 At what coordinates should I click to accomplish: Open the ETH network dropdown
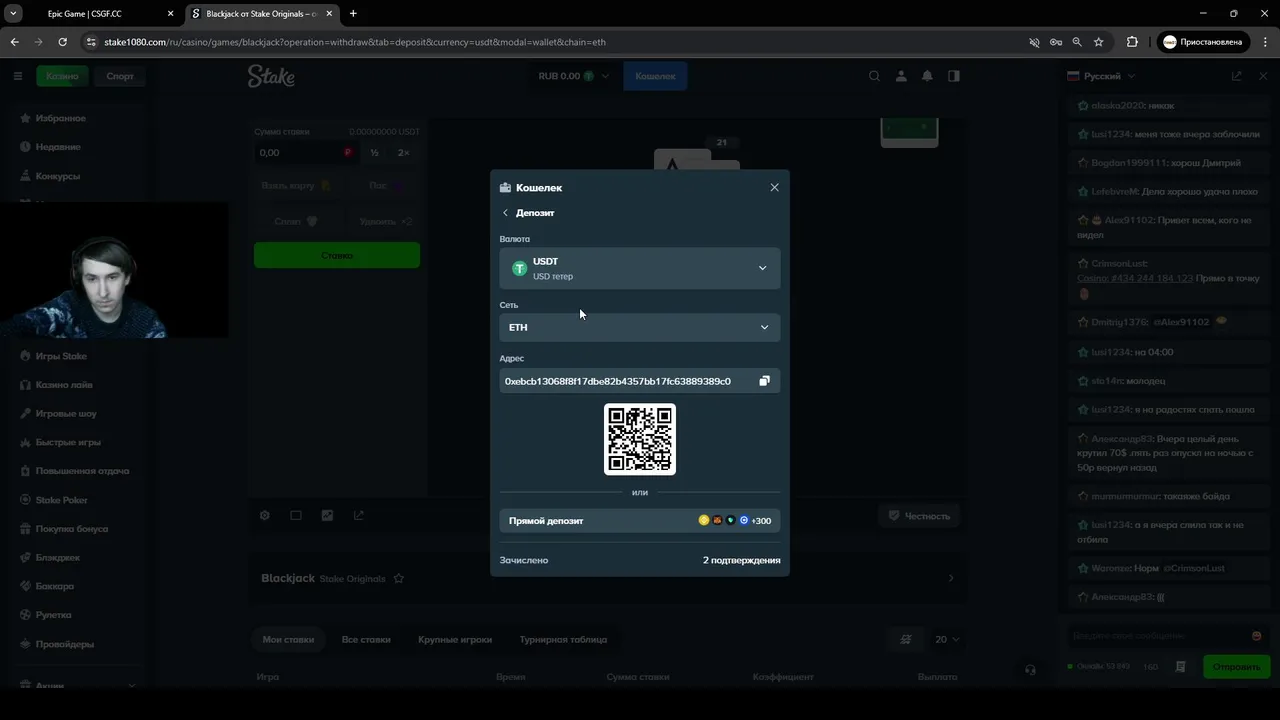[x=640, y=327]
